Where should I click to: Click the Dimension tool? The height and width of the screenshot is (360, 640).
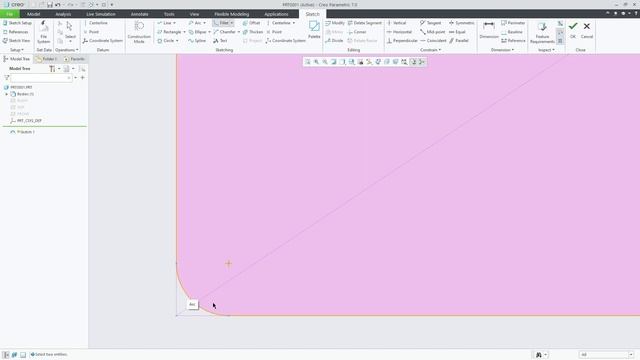coord(489,30)
